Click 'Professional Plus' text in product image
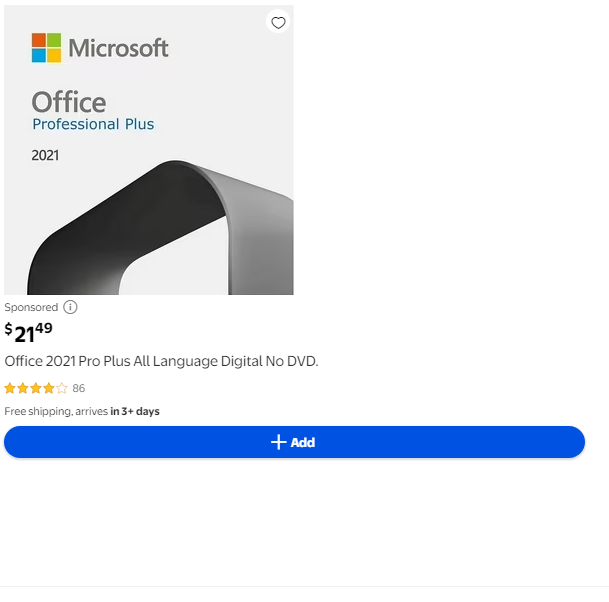Screen dimensions: 609x602 pos(93,124)
